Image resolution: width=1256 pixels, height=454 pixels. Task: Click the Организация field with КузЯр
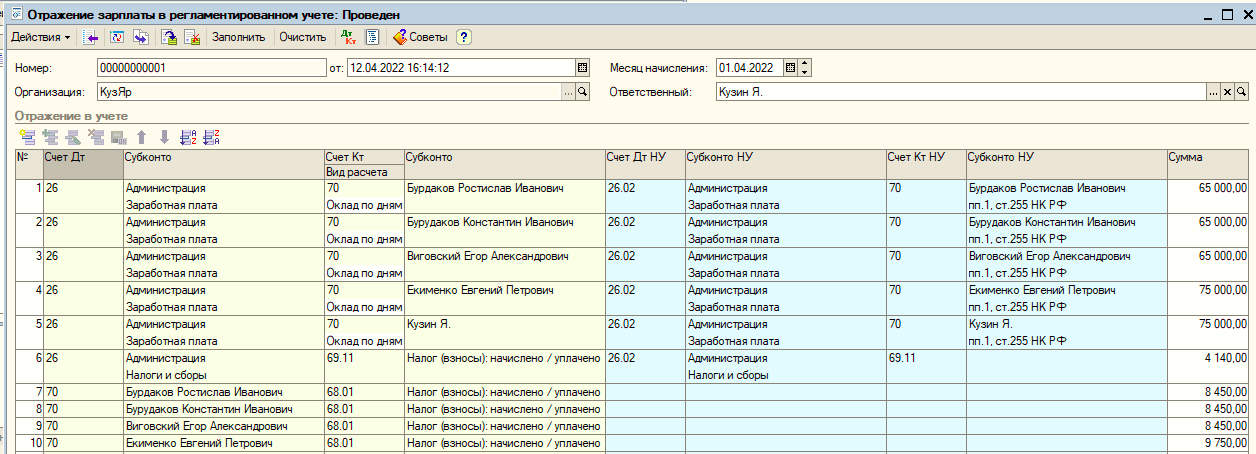(329, 92)
